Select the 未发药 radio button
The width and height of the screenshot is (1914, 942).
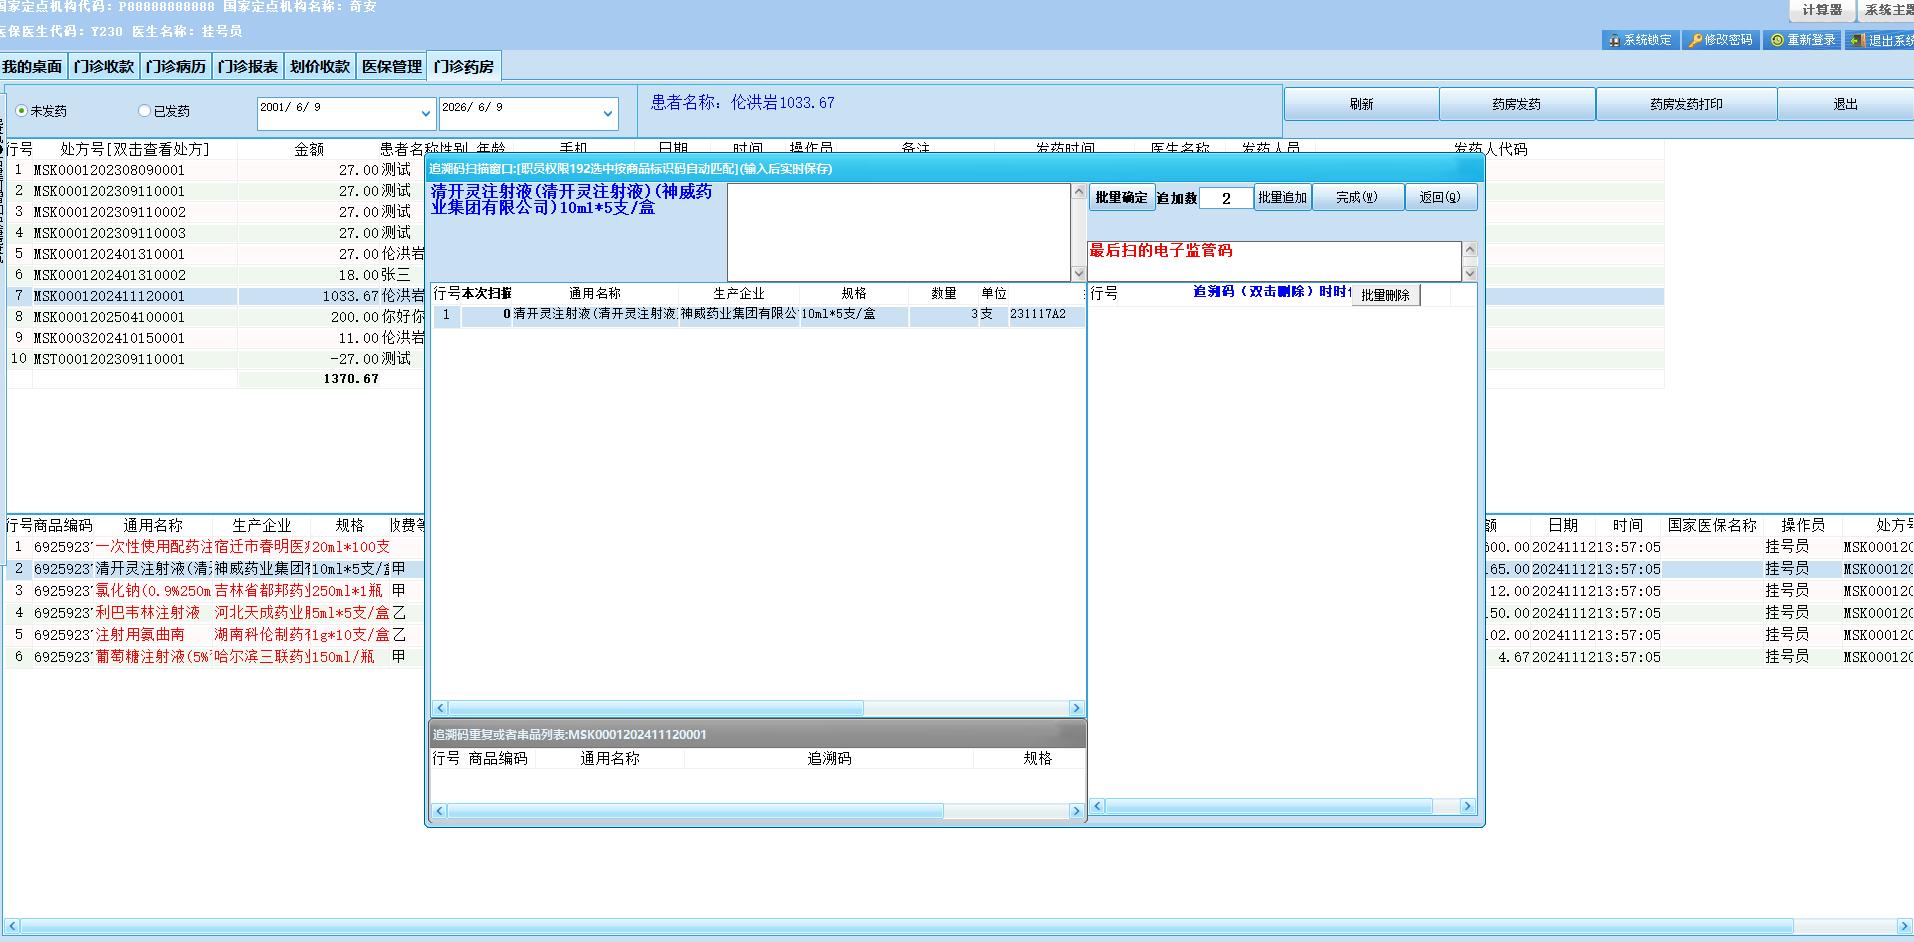[22, 111]
